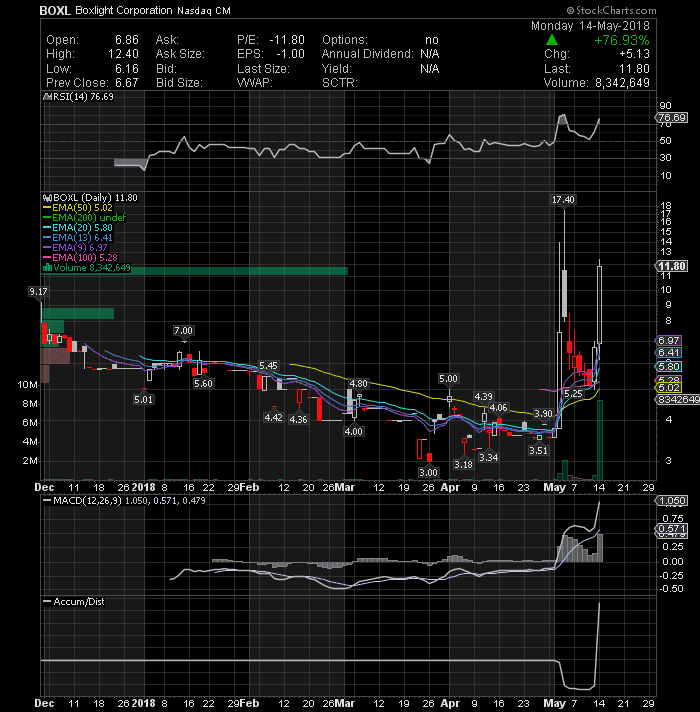700x712 pixels.
Task: Click the 17.40 peak price label
Action: pos(563,200)
